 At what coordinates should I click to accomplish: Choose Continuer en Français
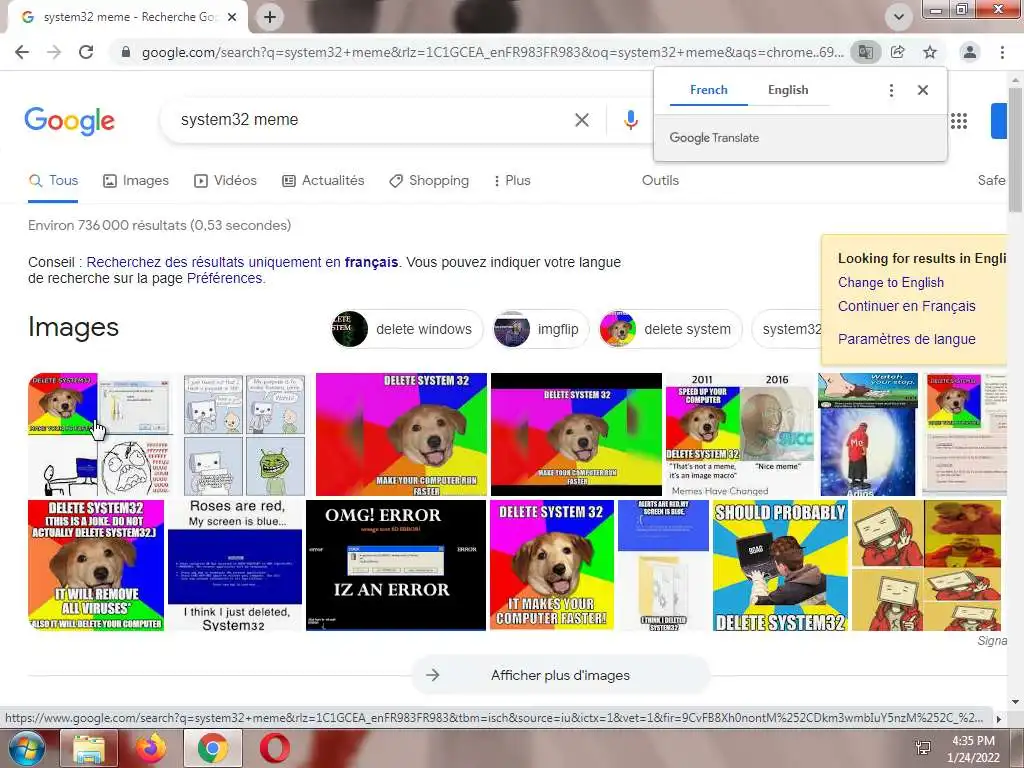[x=906, y=306]
